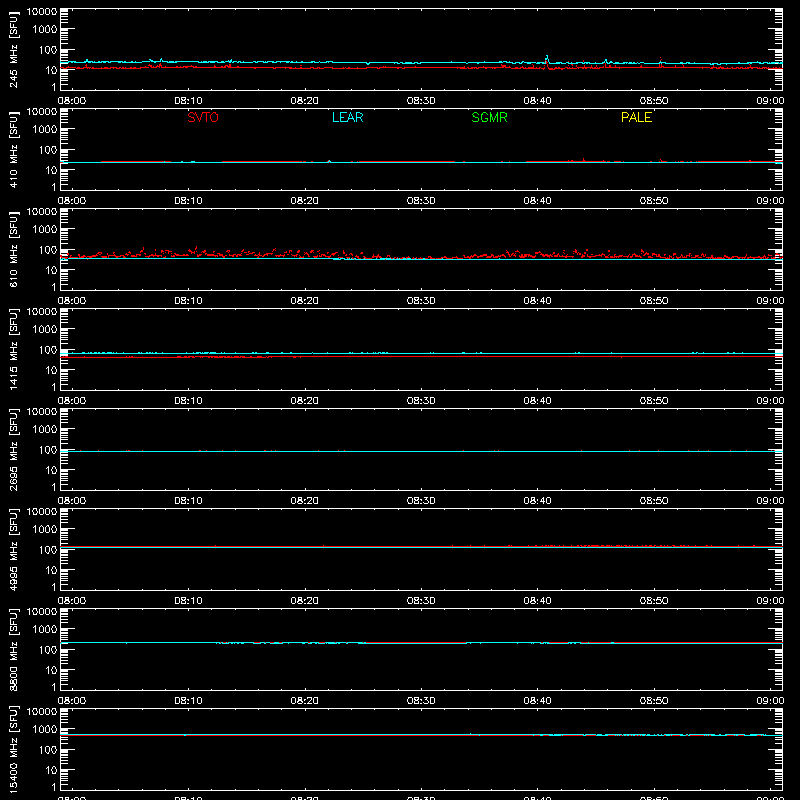Click the 08:20 time label under 4995 MHz plot
800x800 pixels.
coord(305,601)
